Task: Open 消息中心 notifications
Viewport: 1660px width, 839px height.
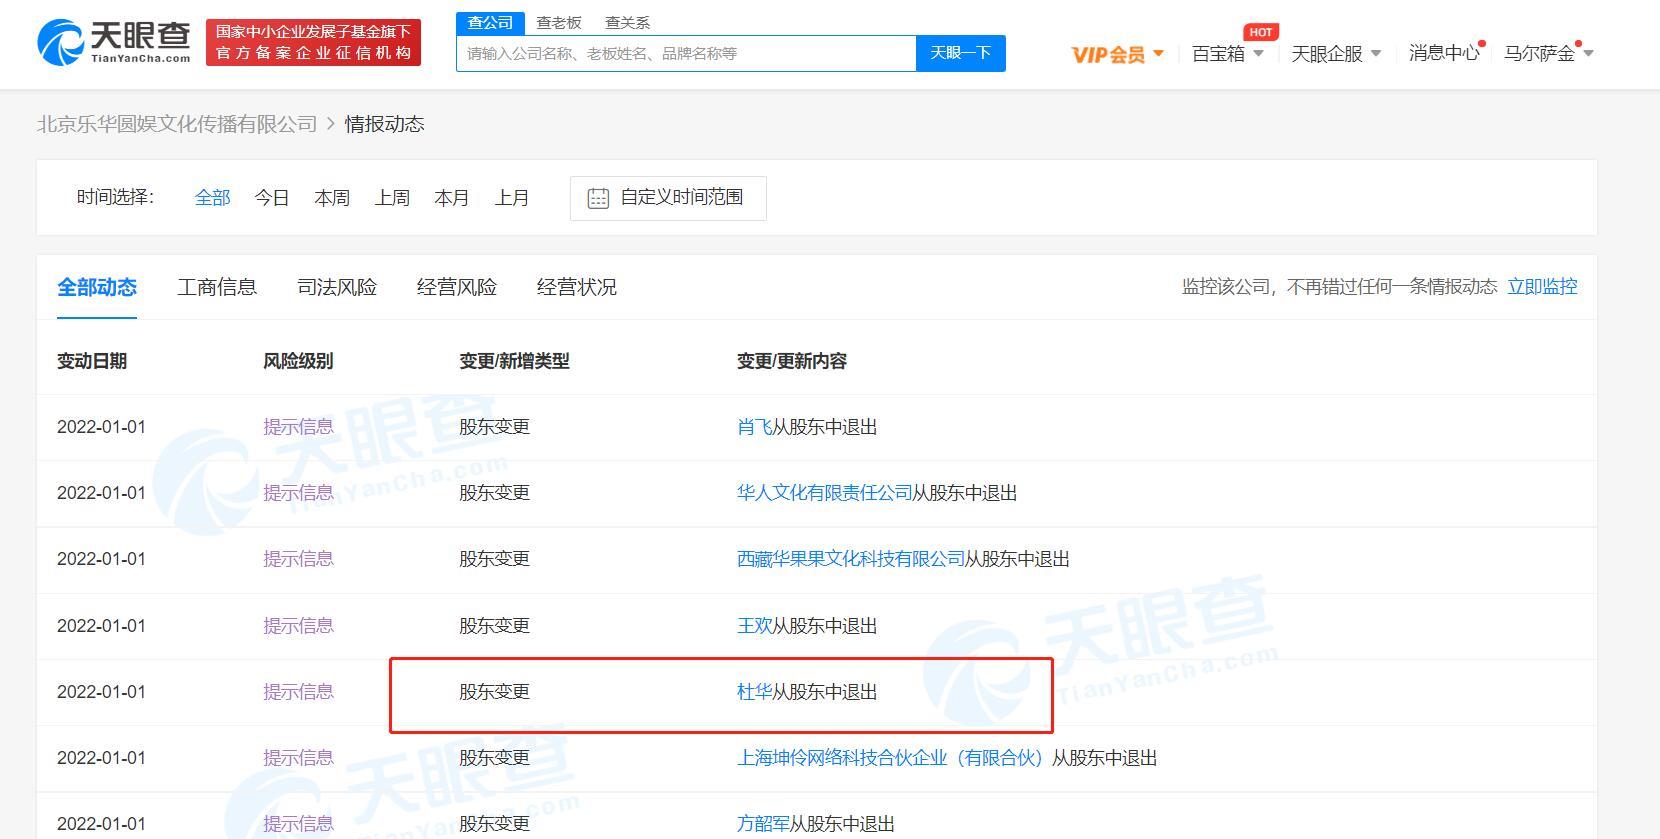Action: coord(1444,53)
